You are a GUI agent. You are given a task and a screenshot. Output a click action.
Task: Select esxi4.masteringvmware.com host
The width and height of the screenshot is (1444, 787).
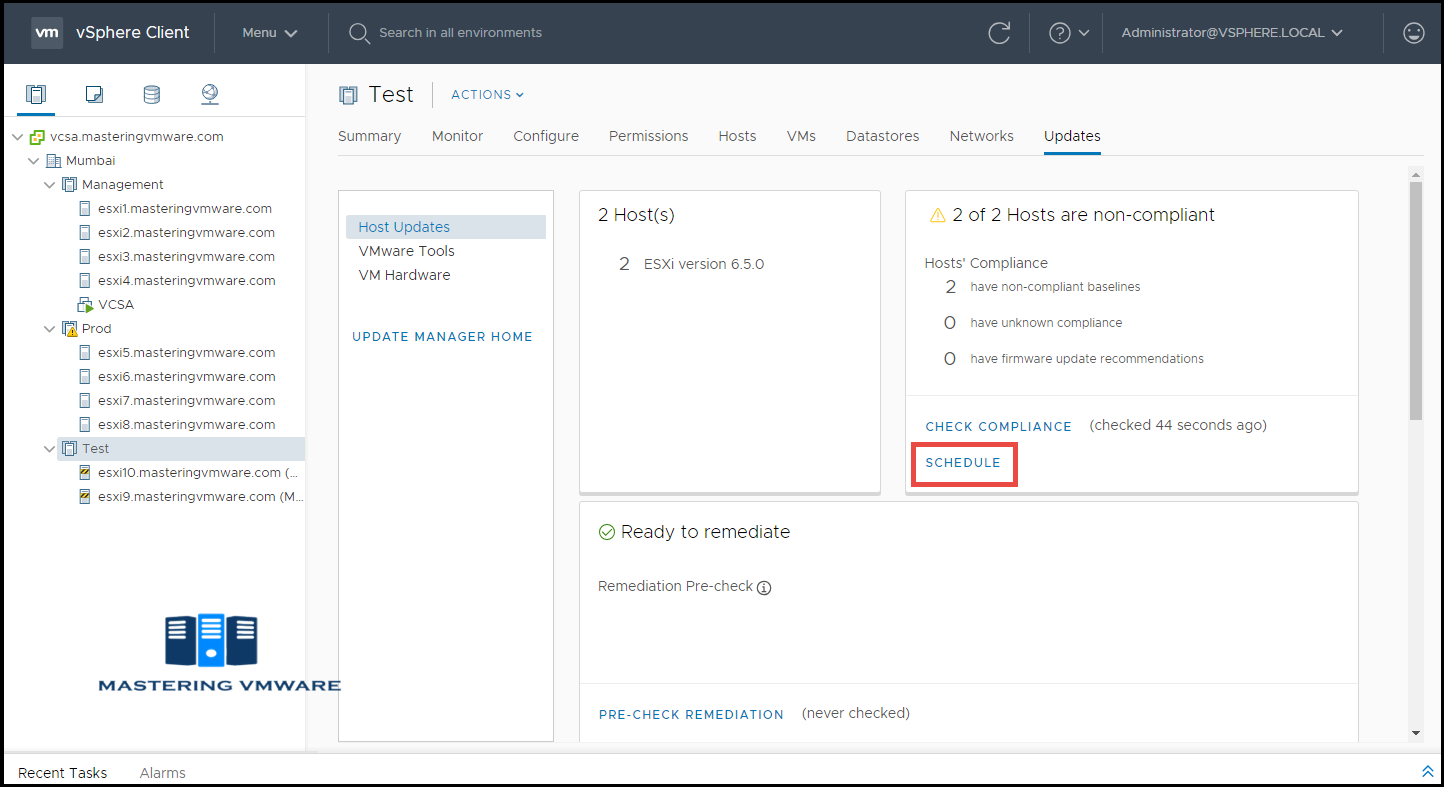(186, 281)
